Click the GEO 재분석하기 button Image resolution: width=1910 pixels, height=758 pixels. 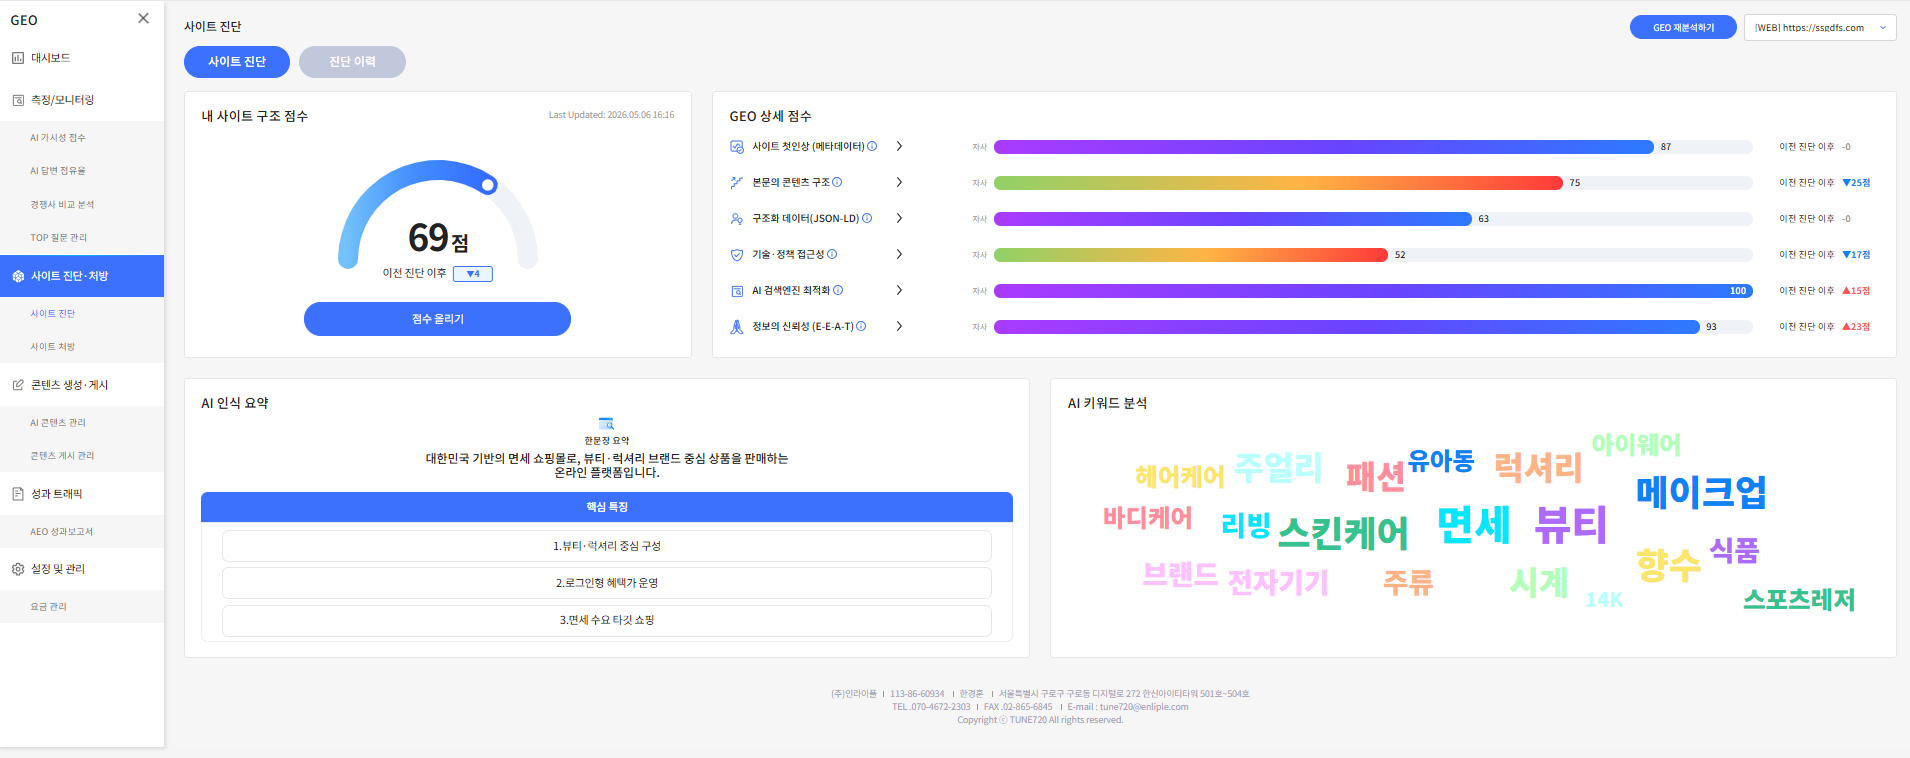(x=1683, y=28)
